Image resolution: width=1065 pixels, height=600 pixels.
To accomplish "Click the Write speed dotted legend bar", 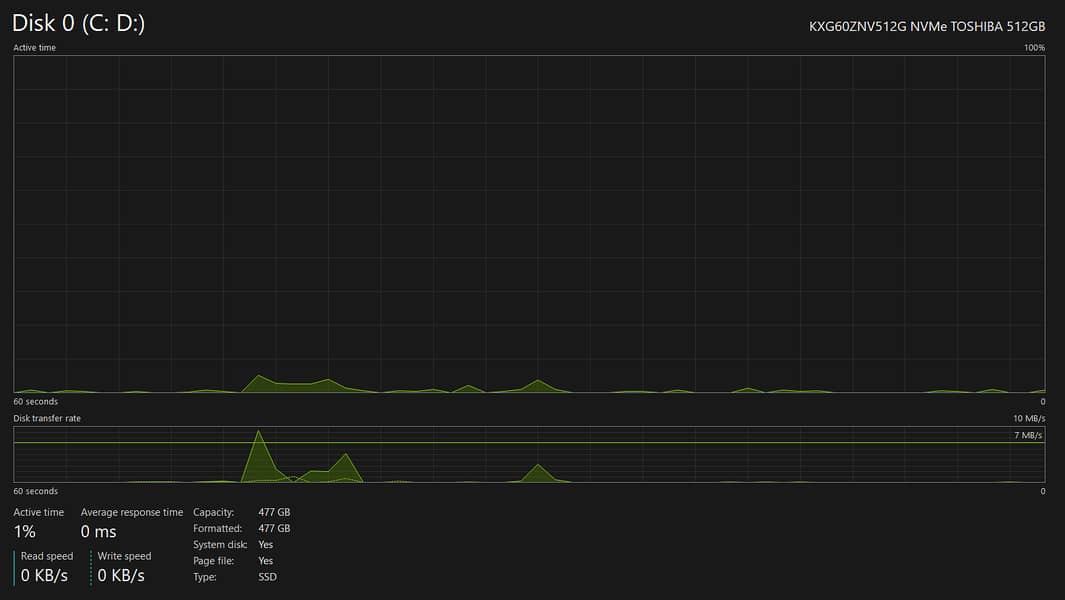I will pos(91,567).
